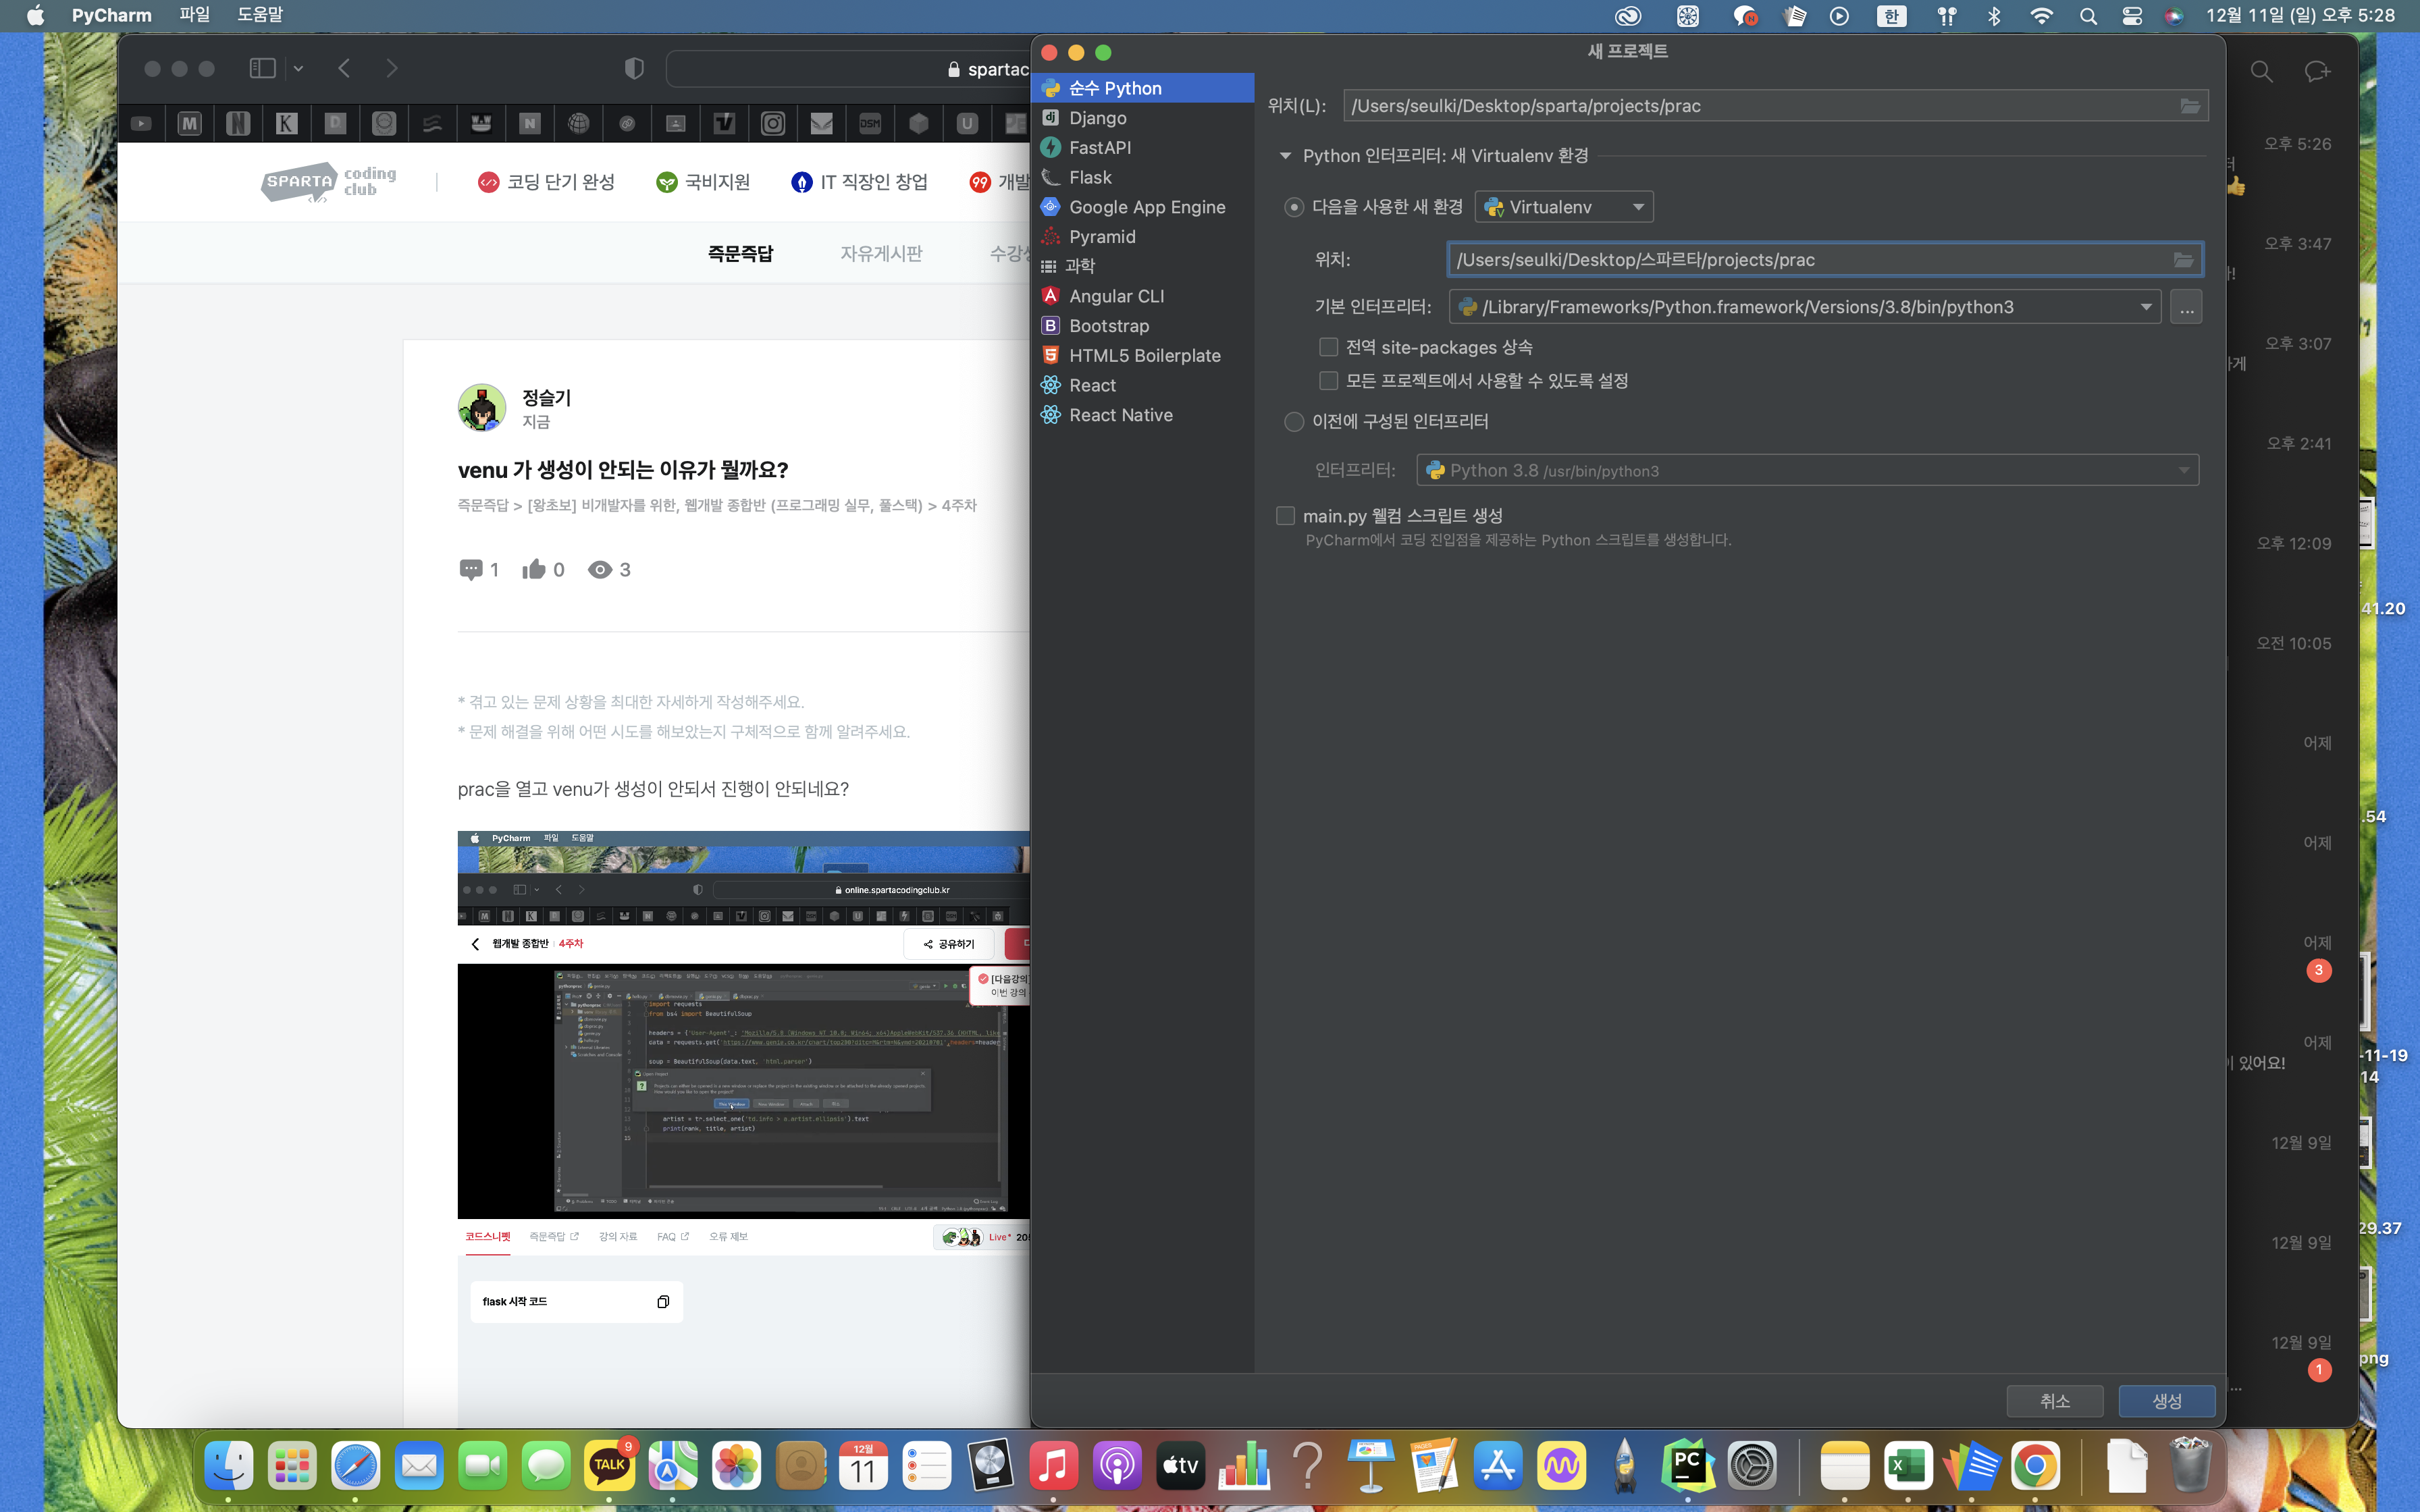Go back with Safari's back arrow

tap(344, 68)
